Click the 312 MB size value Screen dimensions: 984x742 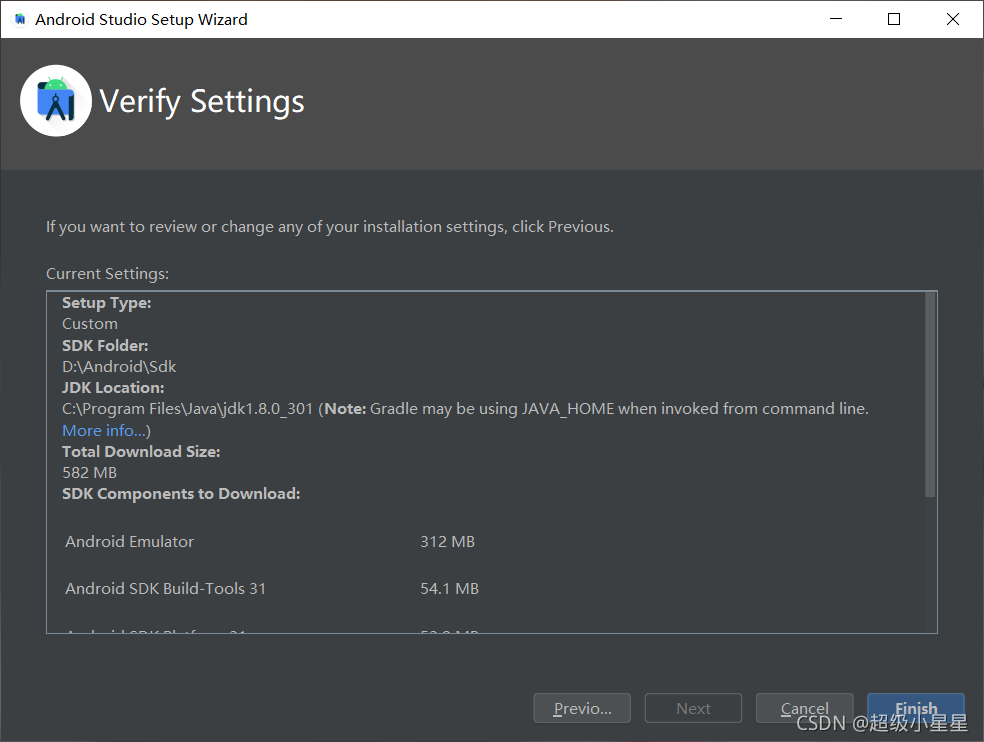click(x=447, y=542)
